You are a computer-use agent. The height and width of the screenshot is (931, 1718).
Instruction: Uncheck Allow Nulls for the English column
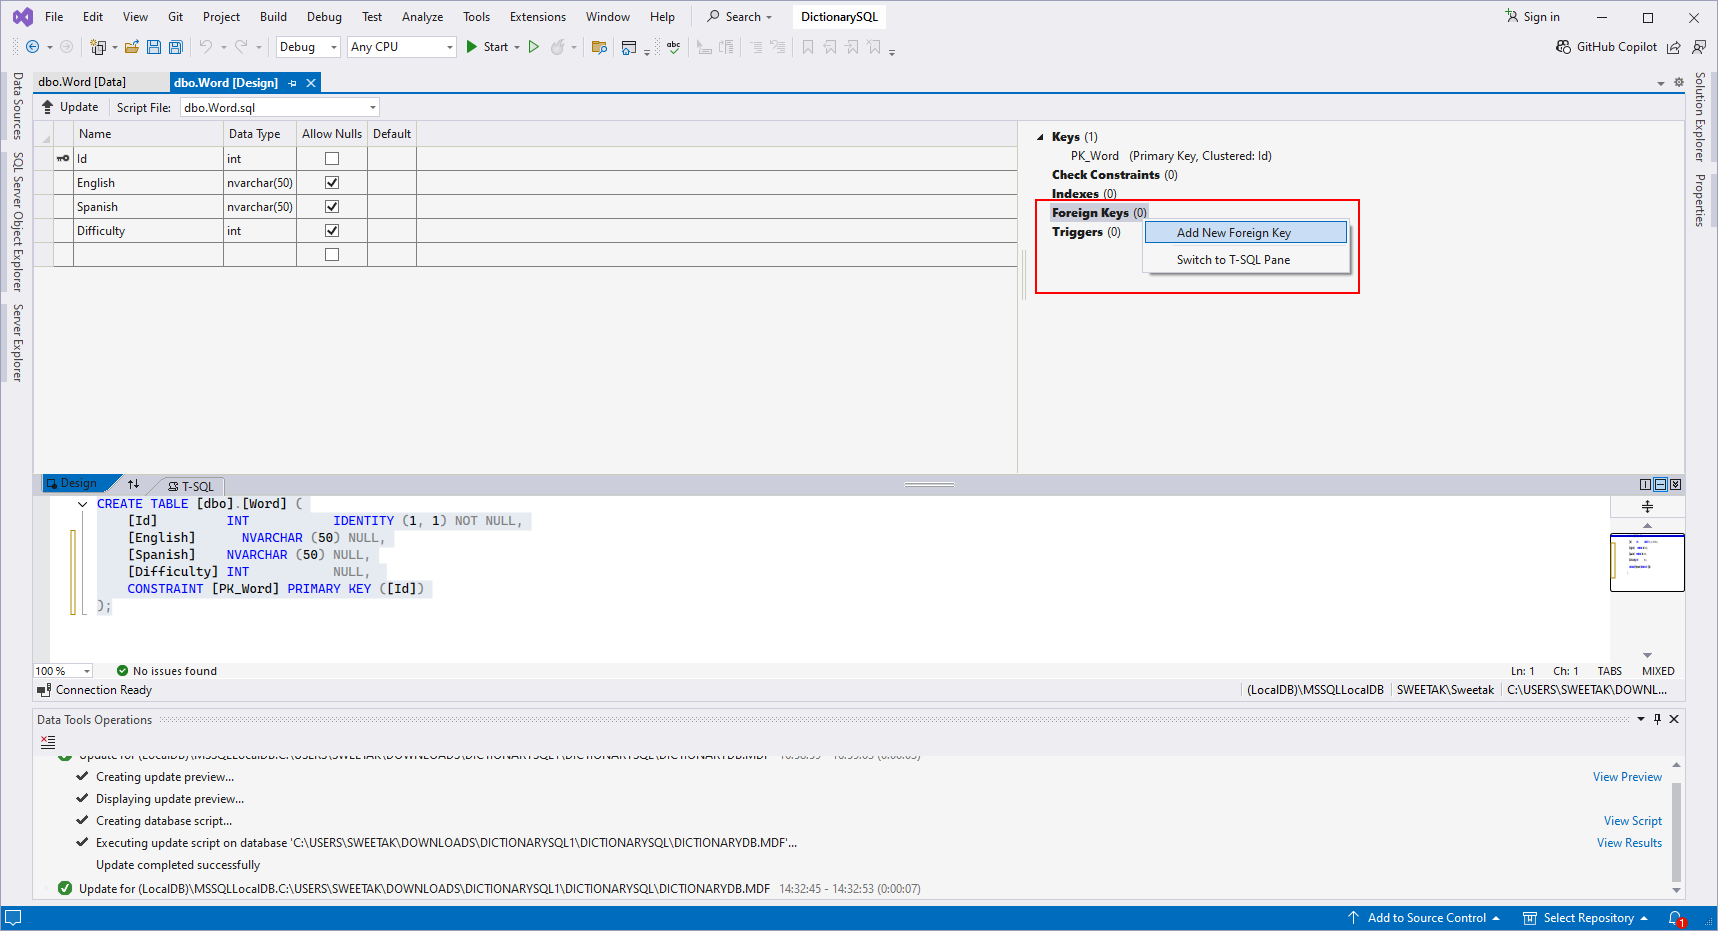pos(331,182)
